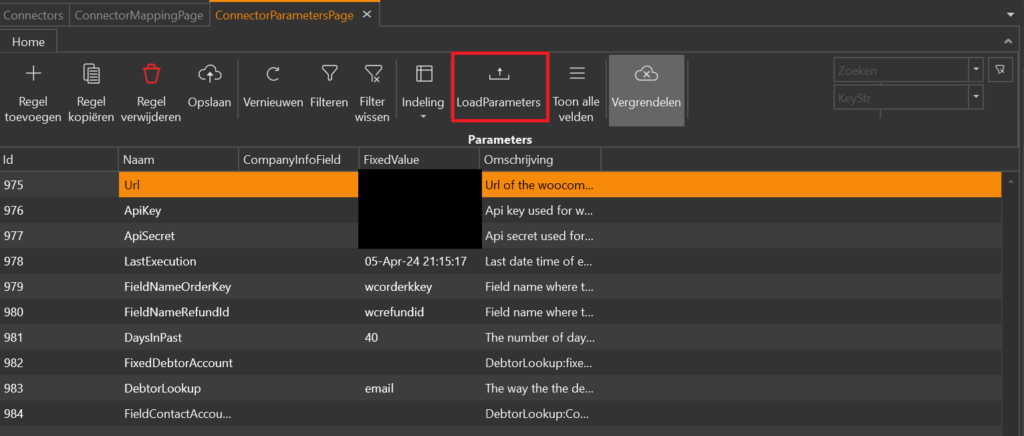This screenshot has width=1024, height=436.
Task: Close the ConnectorParametersPage tab
Action: tap(367, 14)
